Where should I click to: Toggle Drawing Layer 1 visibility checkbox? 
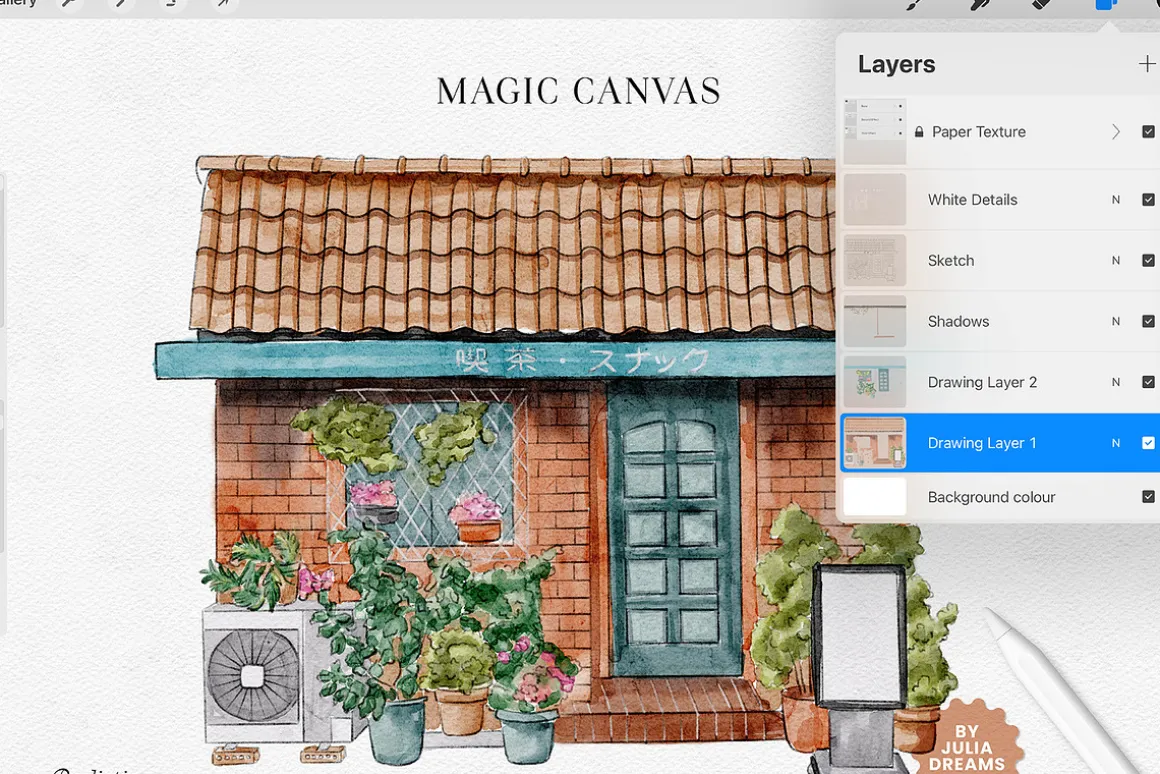coord(1148,442)
